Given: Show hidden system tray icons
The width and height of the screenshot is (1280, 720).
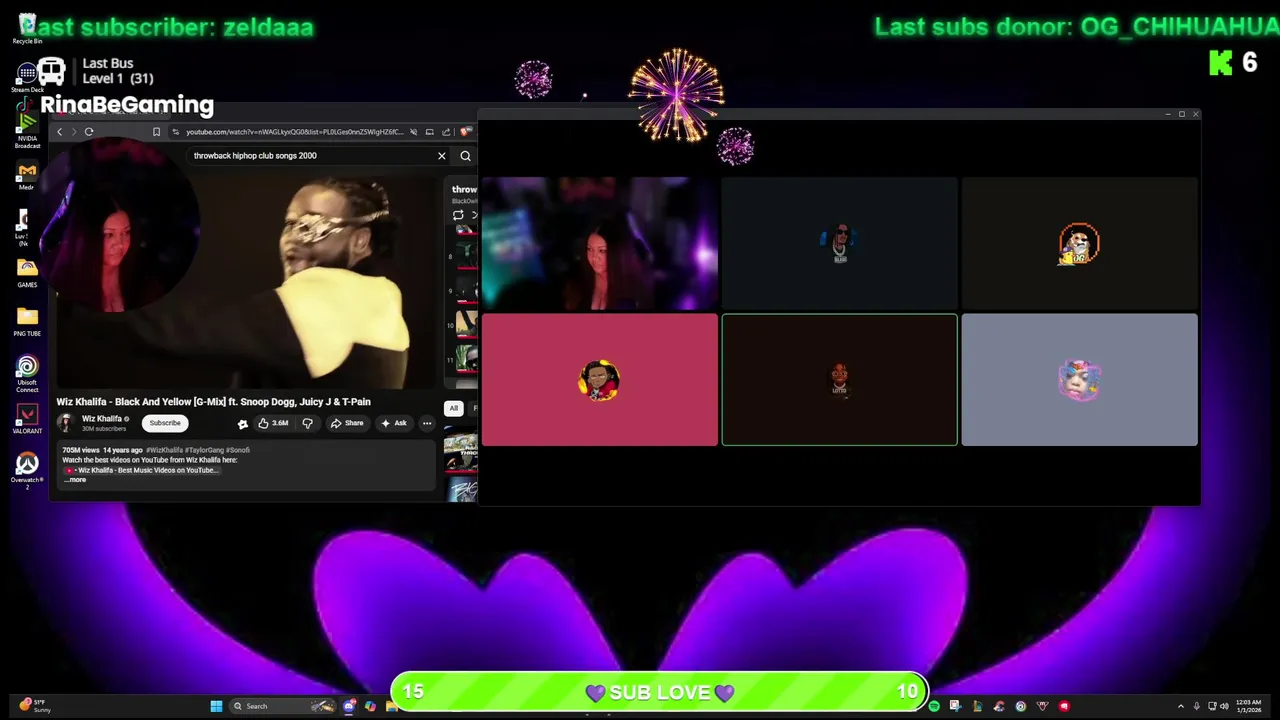Looking at the screenshot, I should pyautogui.click(x=1181, y=706).
